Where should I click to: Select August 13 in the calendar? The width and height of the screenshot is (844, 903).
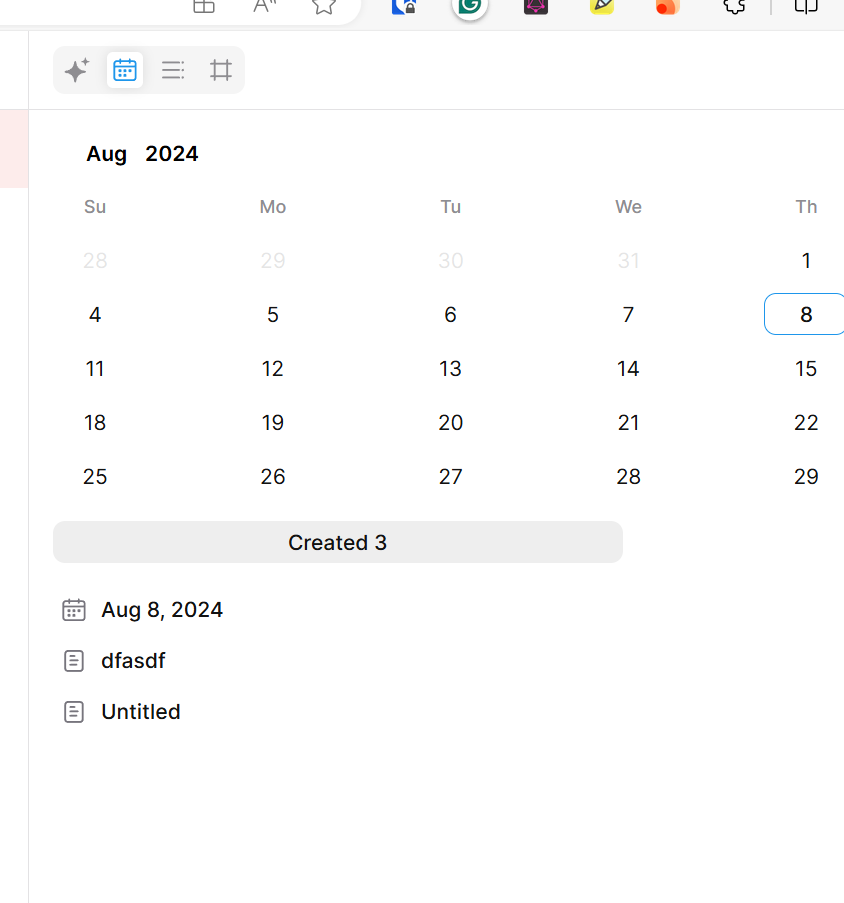click(450, 369)
